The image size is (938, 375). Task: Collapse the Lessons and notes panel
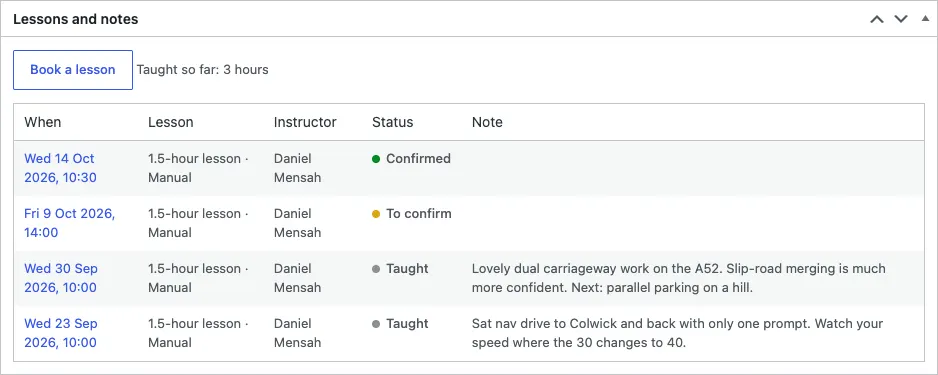pos(925,19)
